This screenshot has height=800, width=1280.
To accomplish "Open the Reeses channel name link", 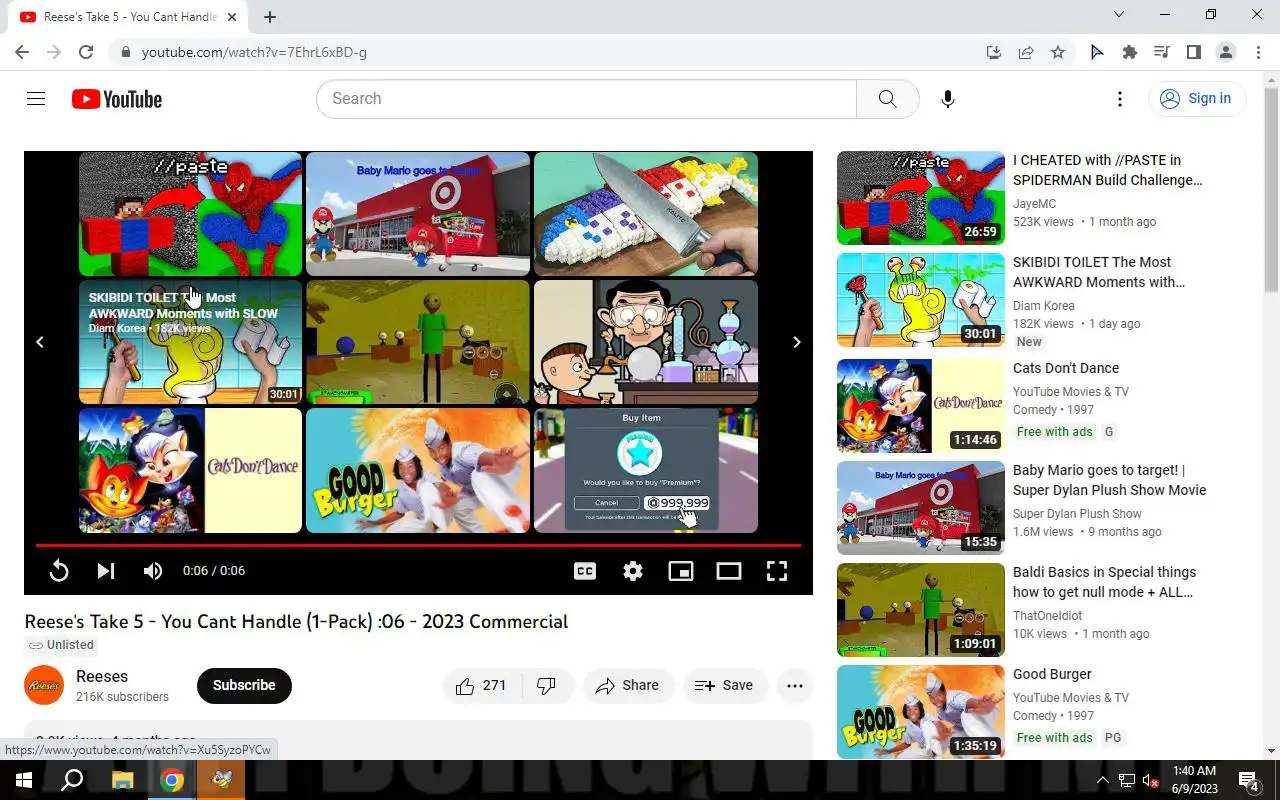I will click(102, 677).
